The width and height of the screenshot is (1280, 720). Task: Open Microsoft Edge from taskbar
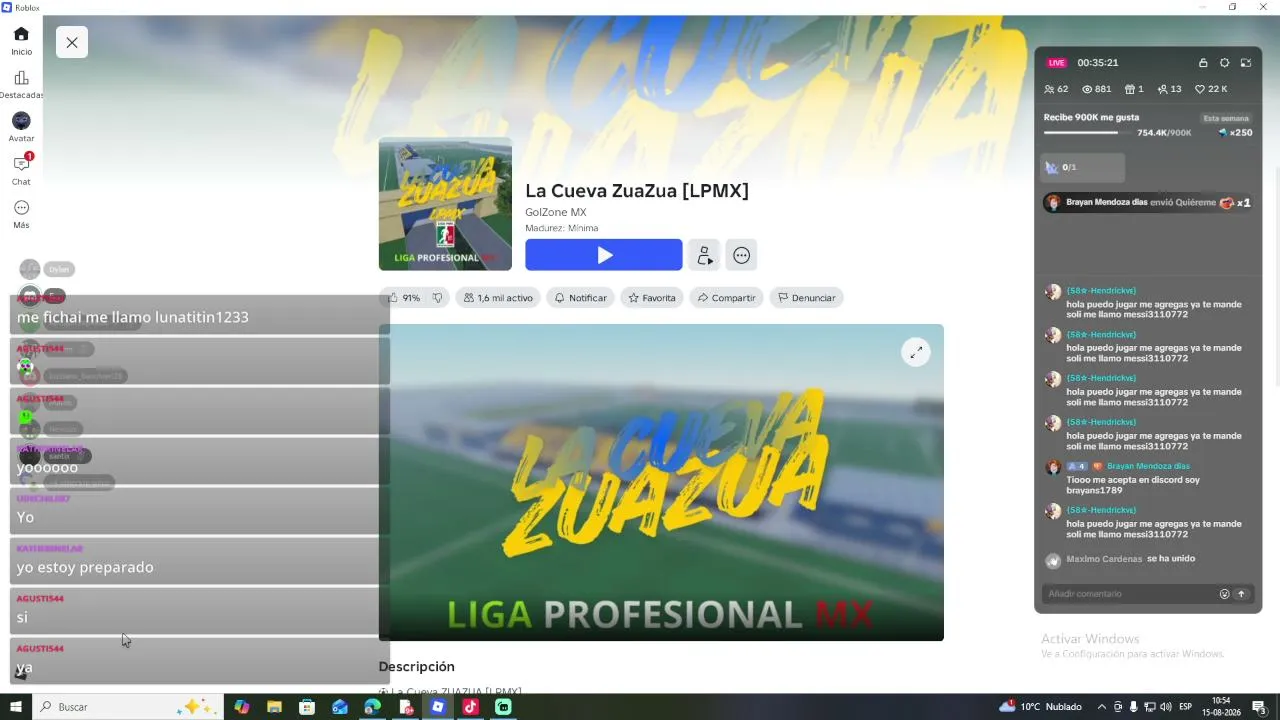(x=372, y=707)
